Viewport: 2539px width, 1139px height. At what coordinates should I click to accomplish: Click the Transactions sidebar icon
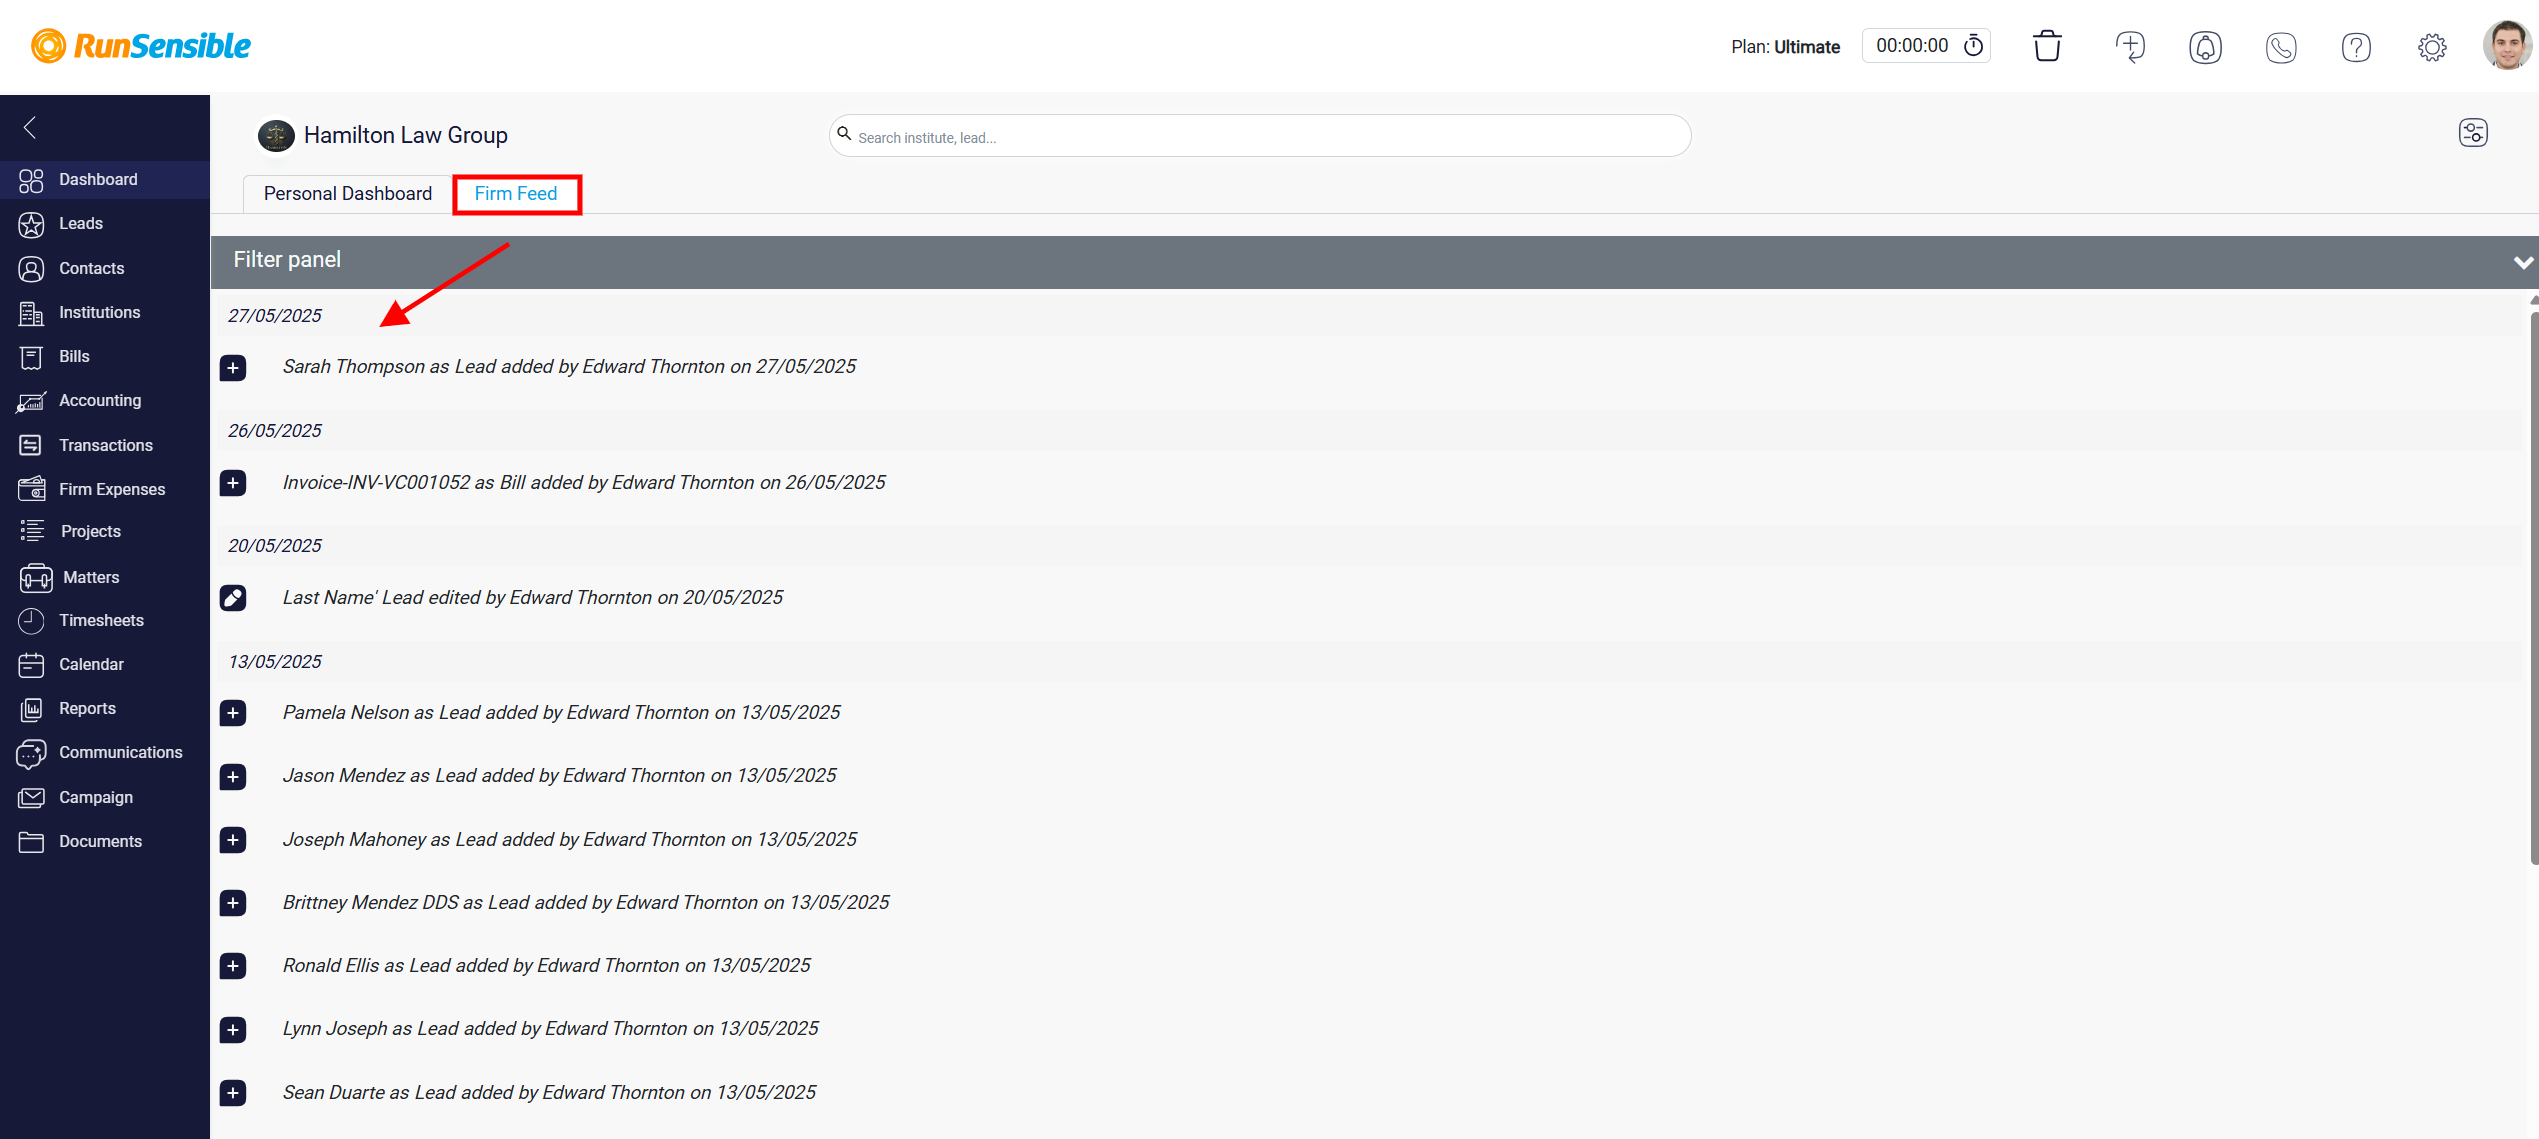point(31,445)
